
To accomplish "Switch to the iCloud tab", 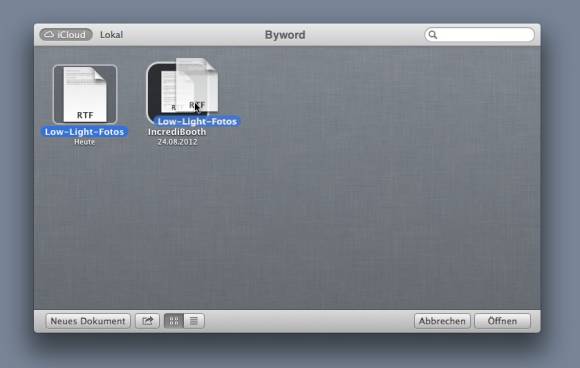I will [66, 35].
